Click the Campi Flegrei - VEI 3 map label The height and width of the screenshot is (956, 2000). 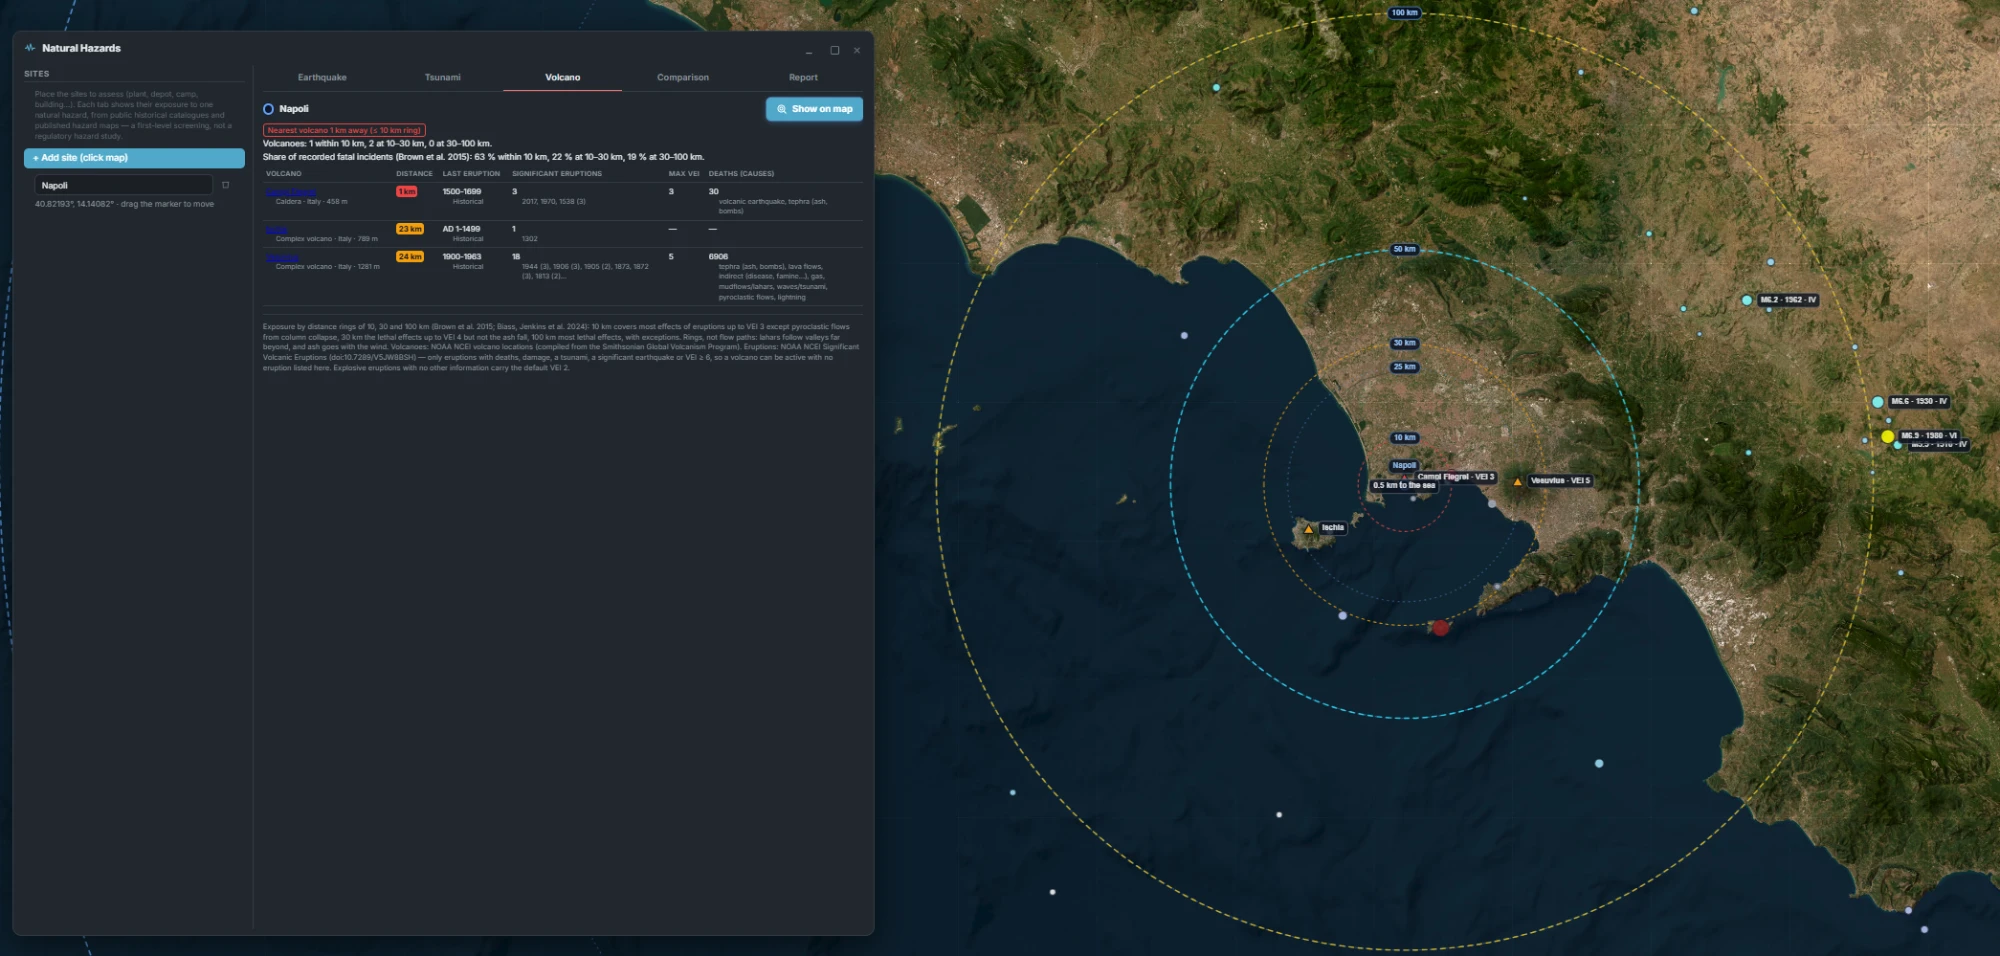1456,477
